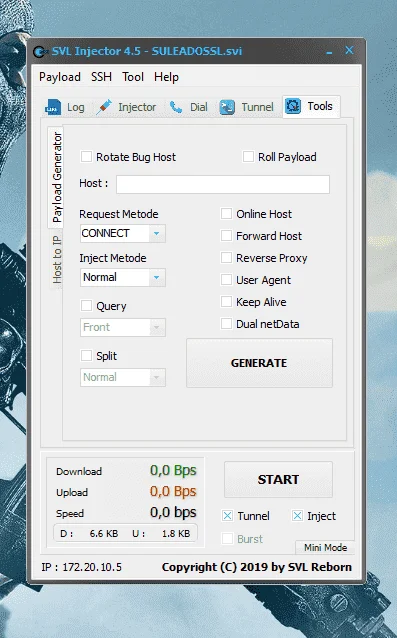Open the Payload menu
Viewport: 397px width, 638px height.
(x=60, y=77)
